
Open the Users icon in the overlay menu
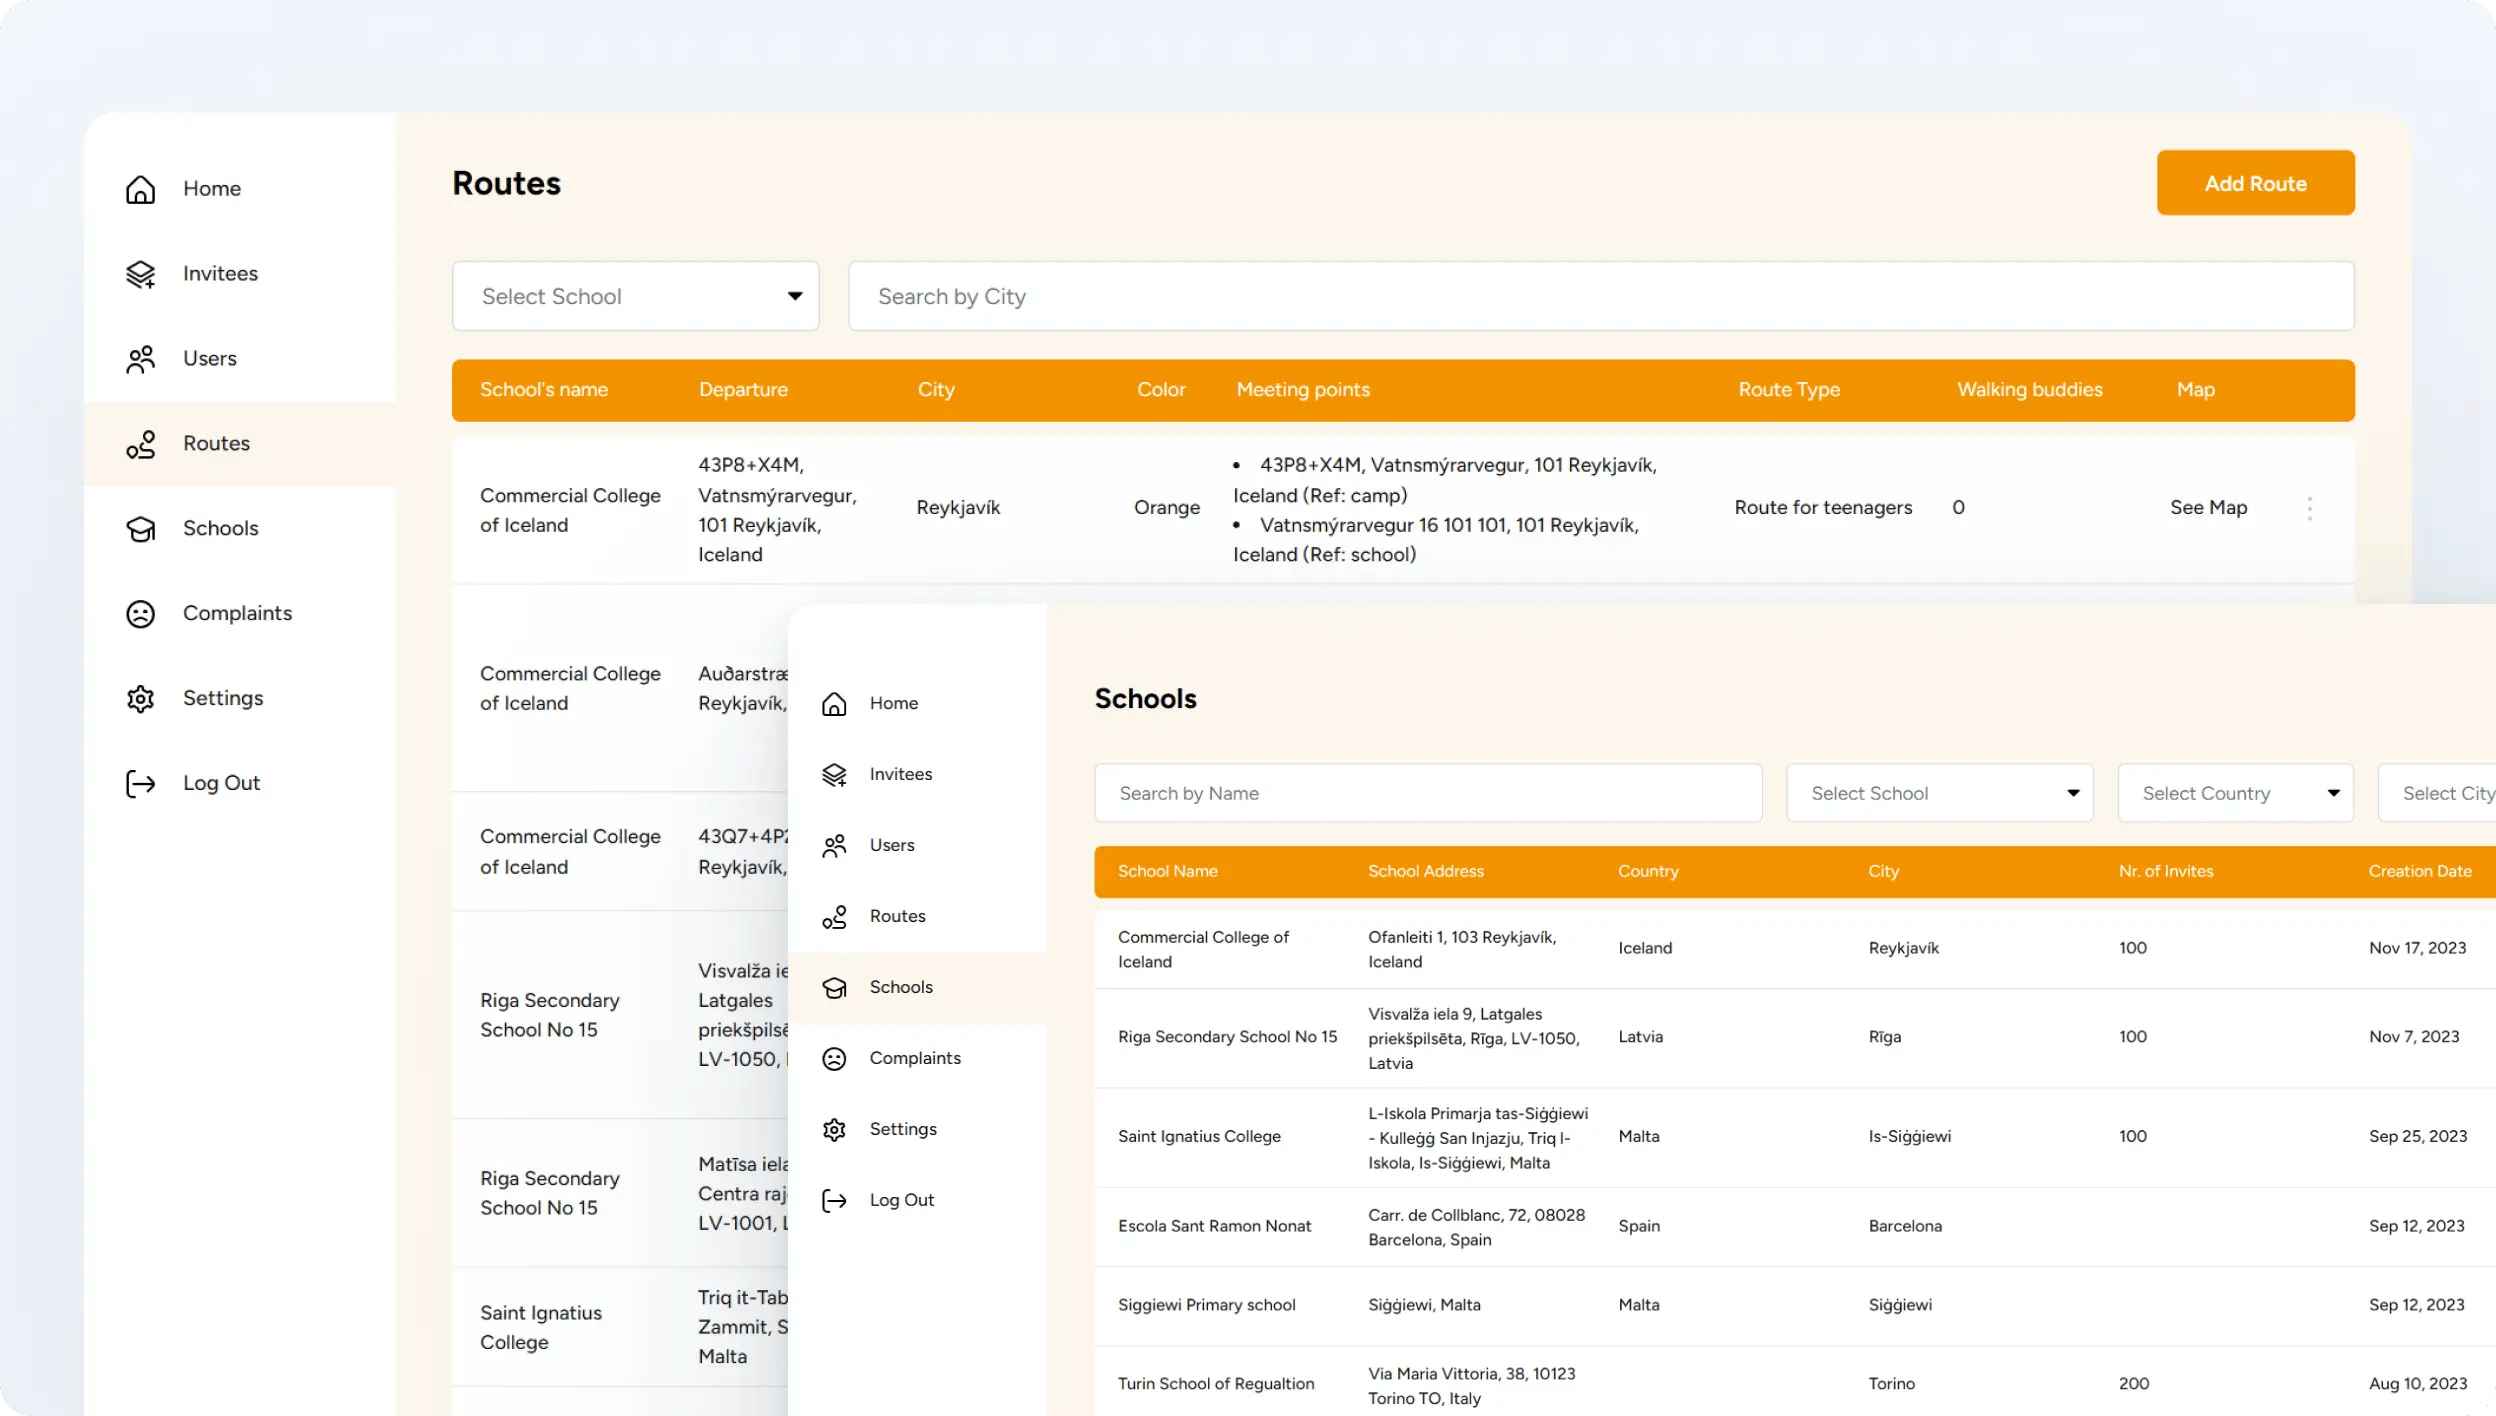(x=835, y=845)
